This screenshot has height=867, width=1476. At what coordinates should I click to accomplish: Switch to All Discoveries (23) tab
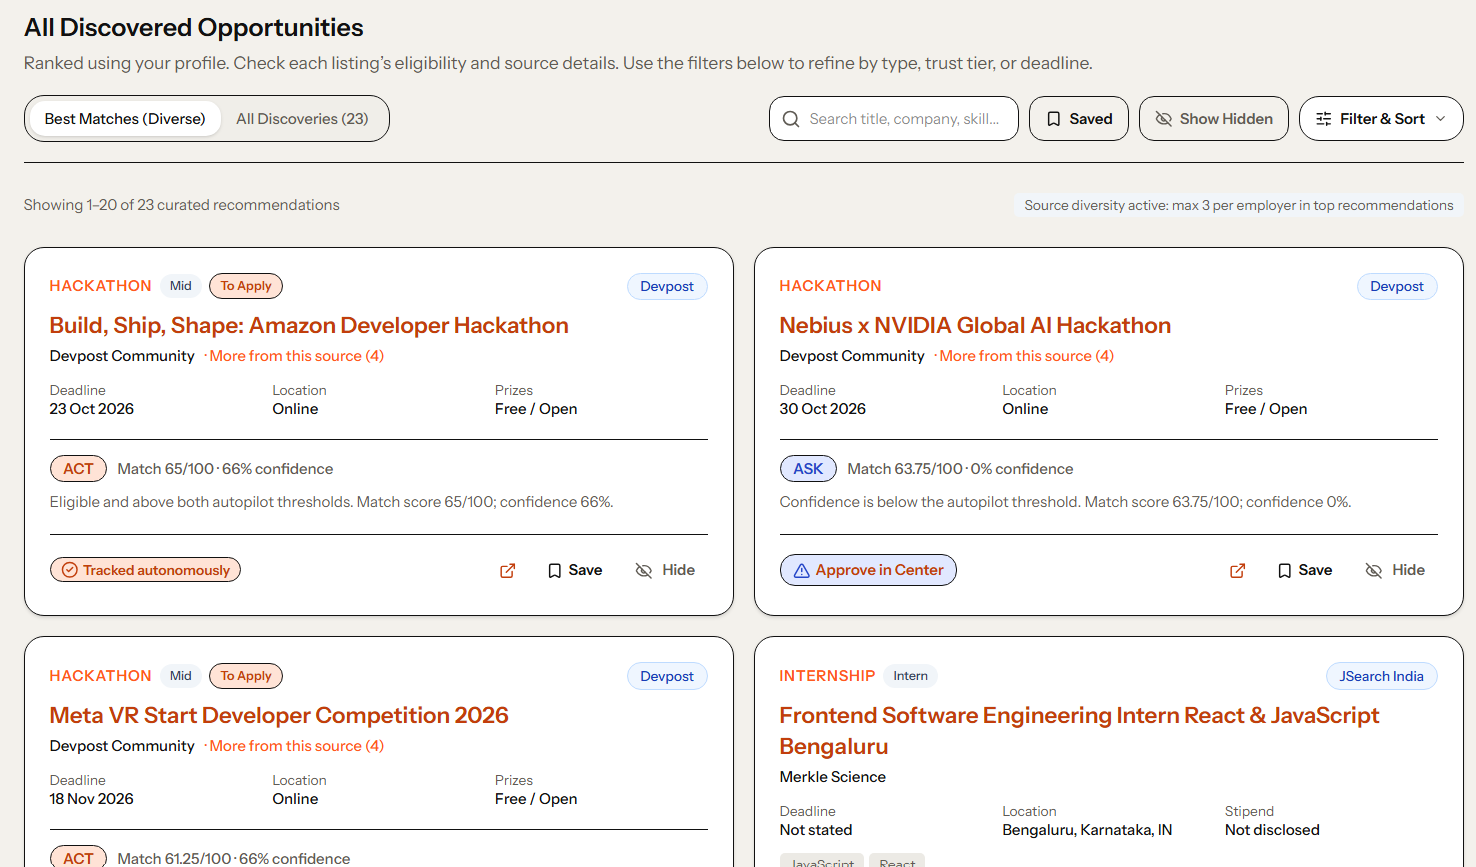click(302, 119)
